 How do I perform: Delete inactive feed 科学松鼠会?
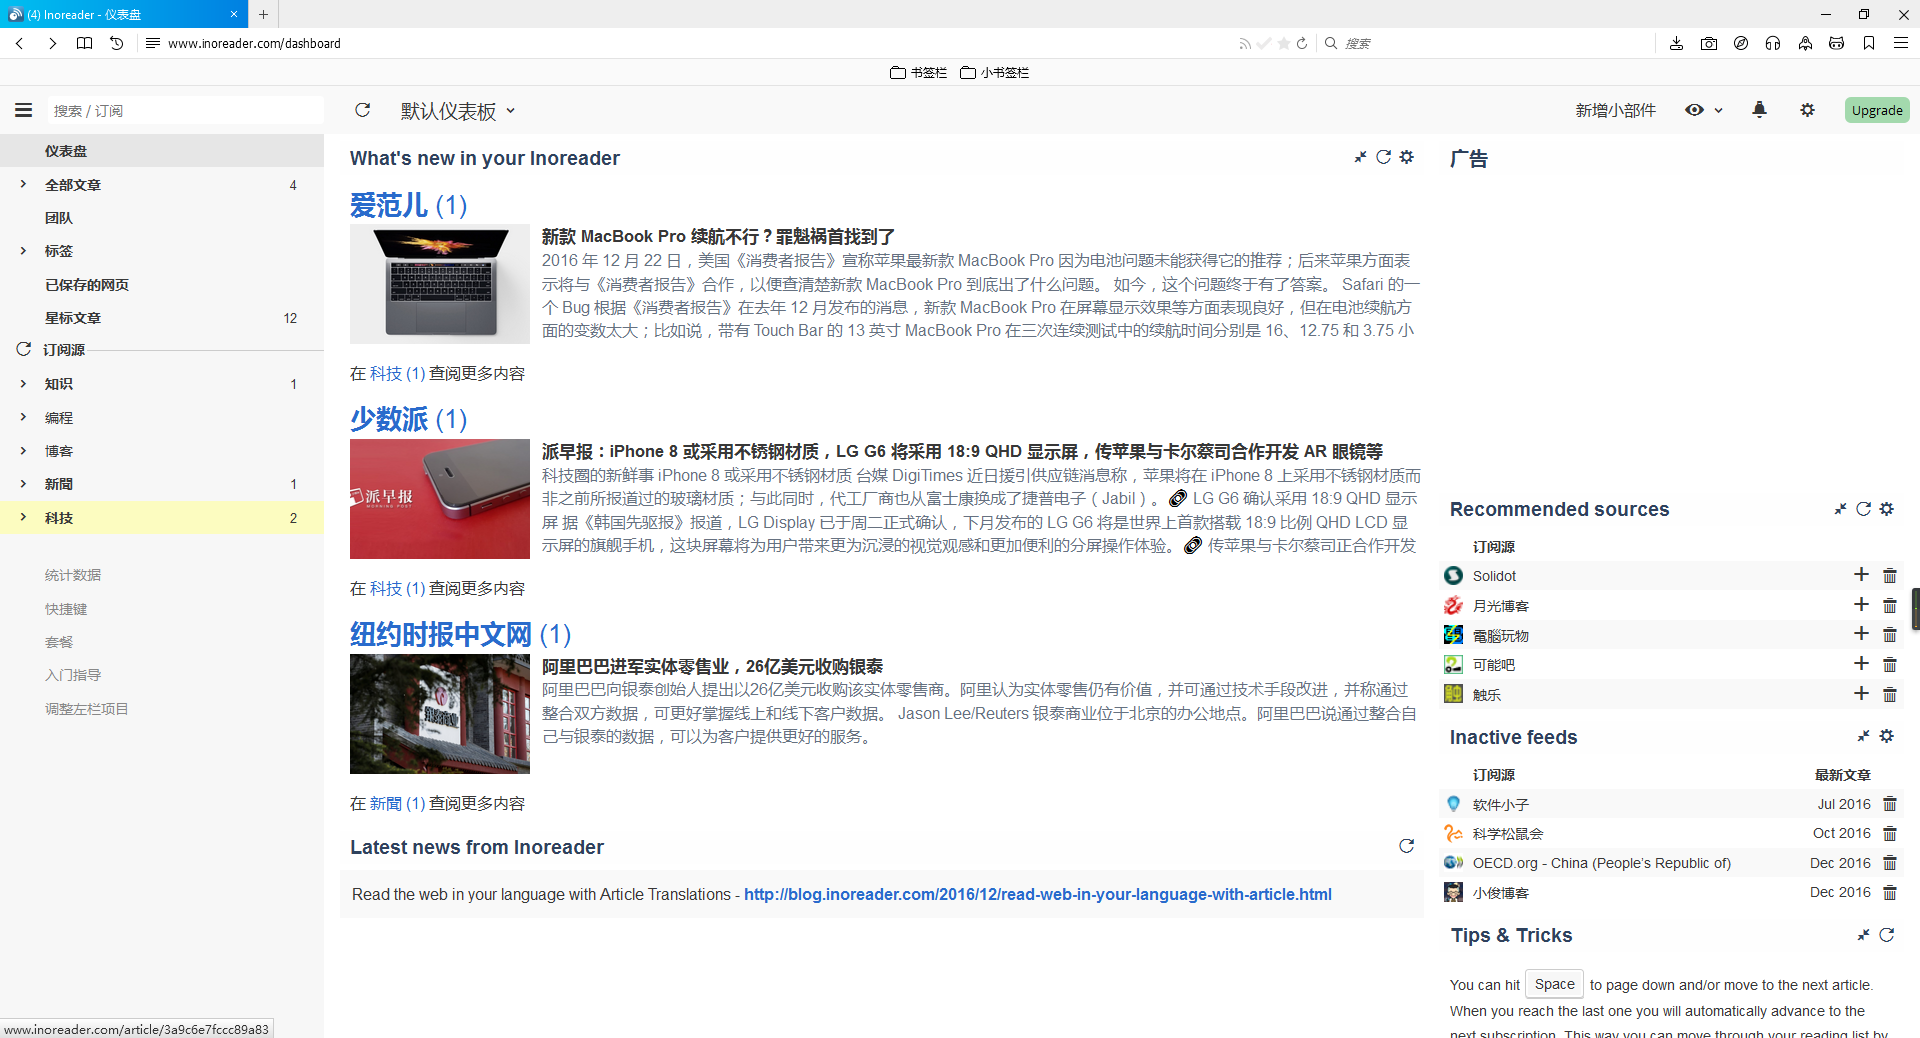1890,833
